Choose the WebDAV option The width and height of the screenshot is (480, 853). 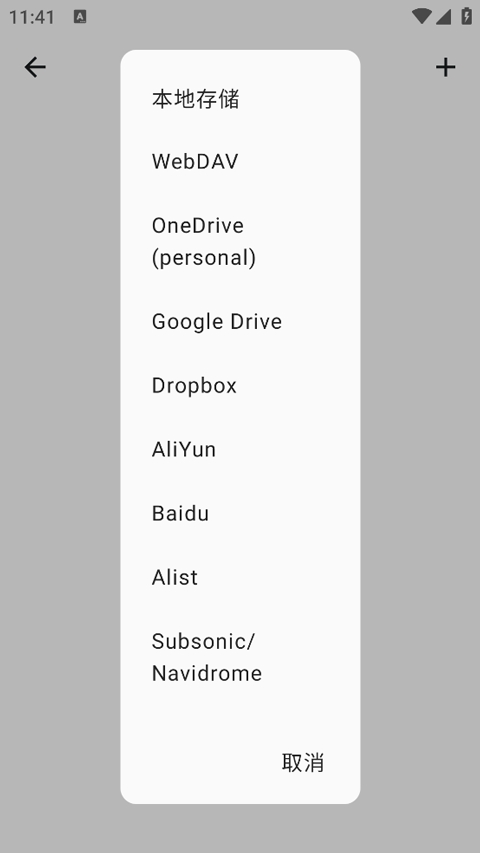(240, 162)
